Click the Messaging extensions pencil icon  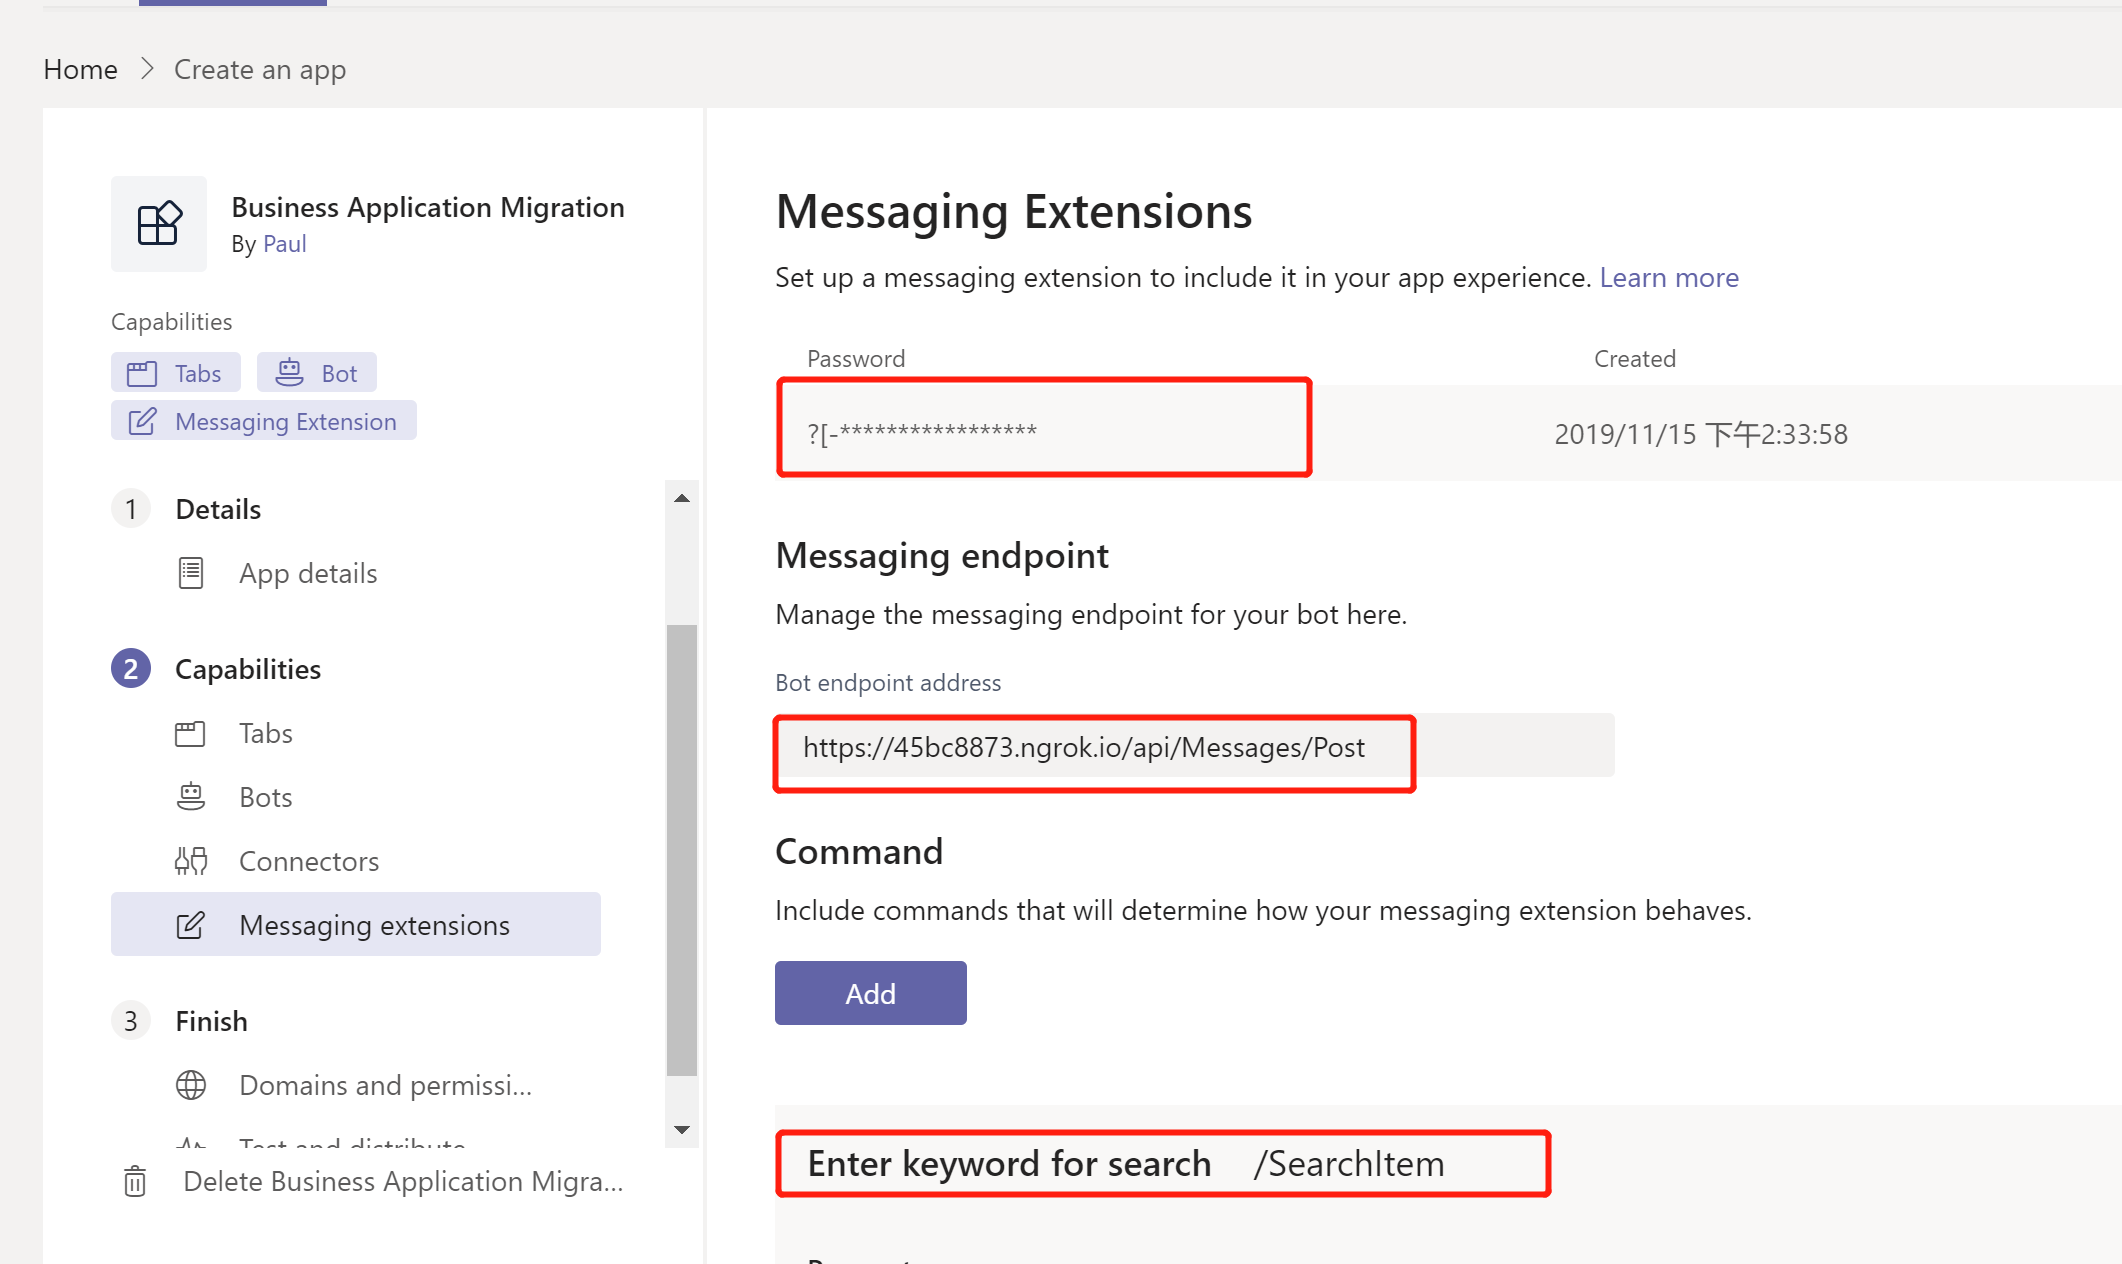190,925
